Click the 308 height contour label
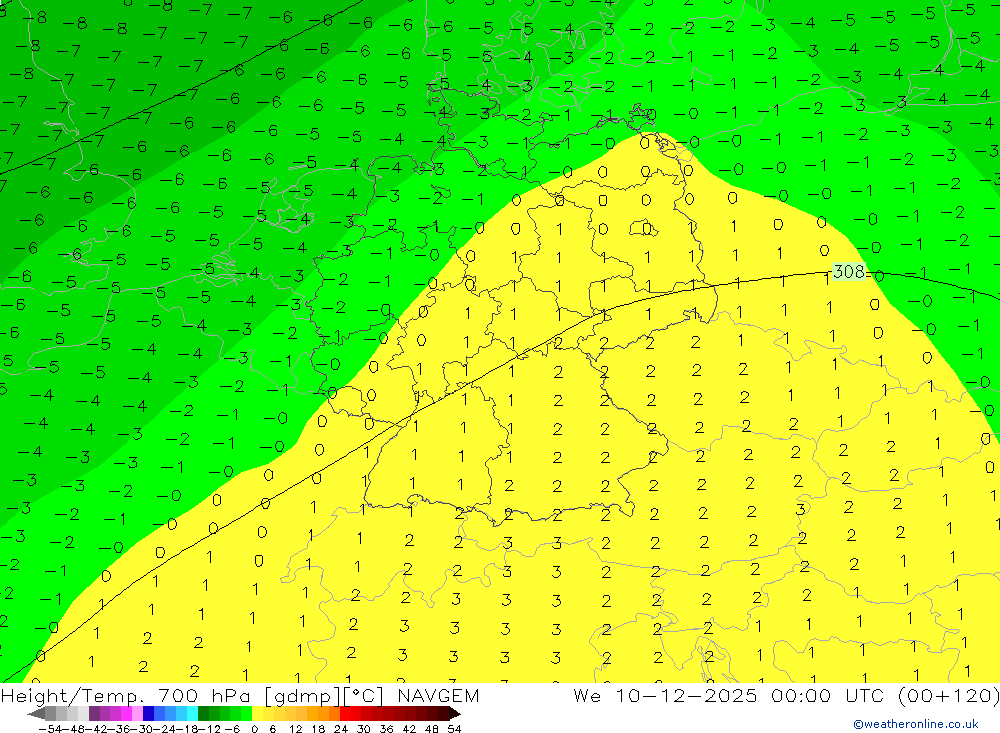This screenshot has height=733, width=1000. click(x=849, y=272)
